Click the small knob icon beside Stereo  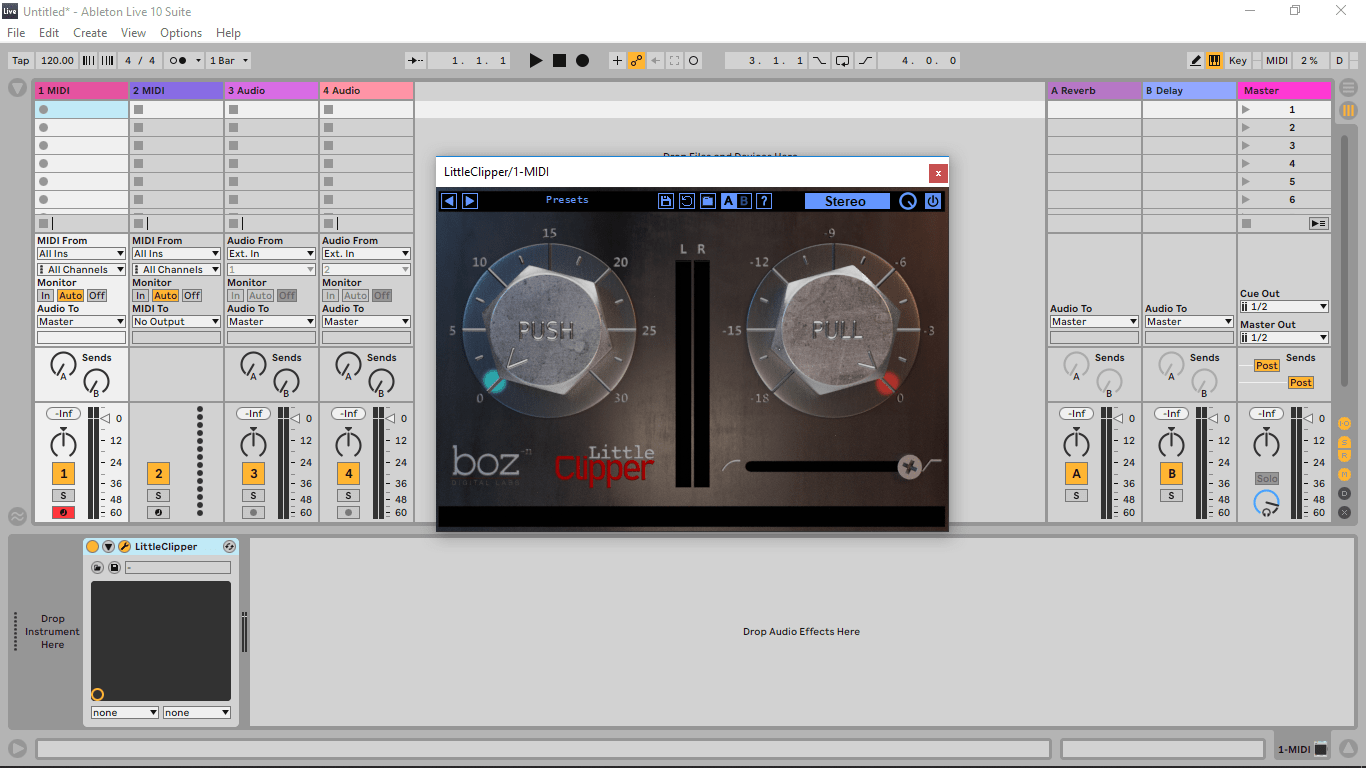[x=907, y=201]
